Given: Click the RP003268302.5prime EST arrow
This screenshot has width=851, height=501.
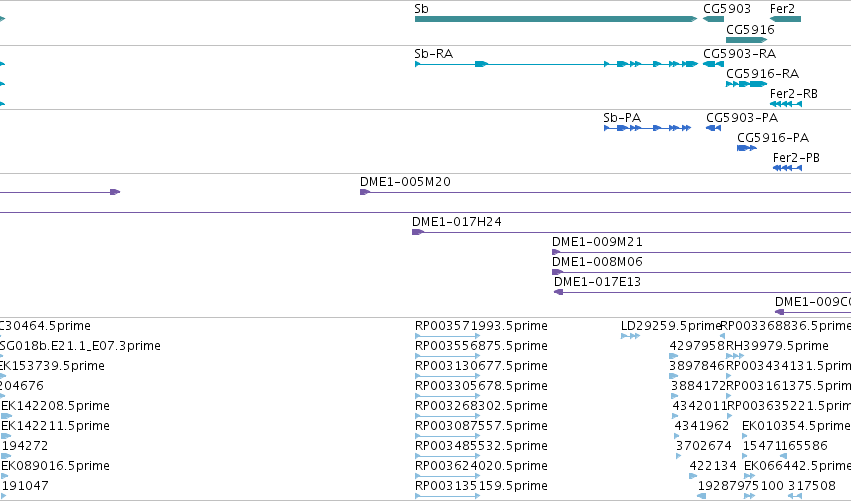Looking at the screenshot, I should [x=447, y=416].
